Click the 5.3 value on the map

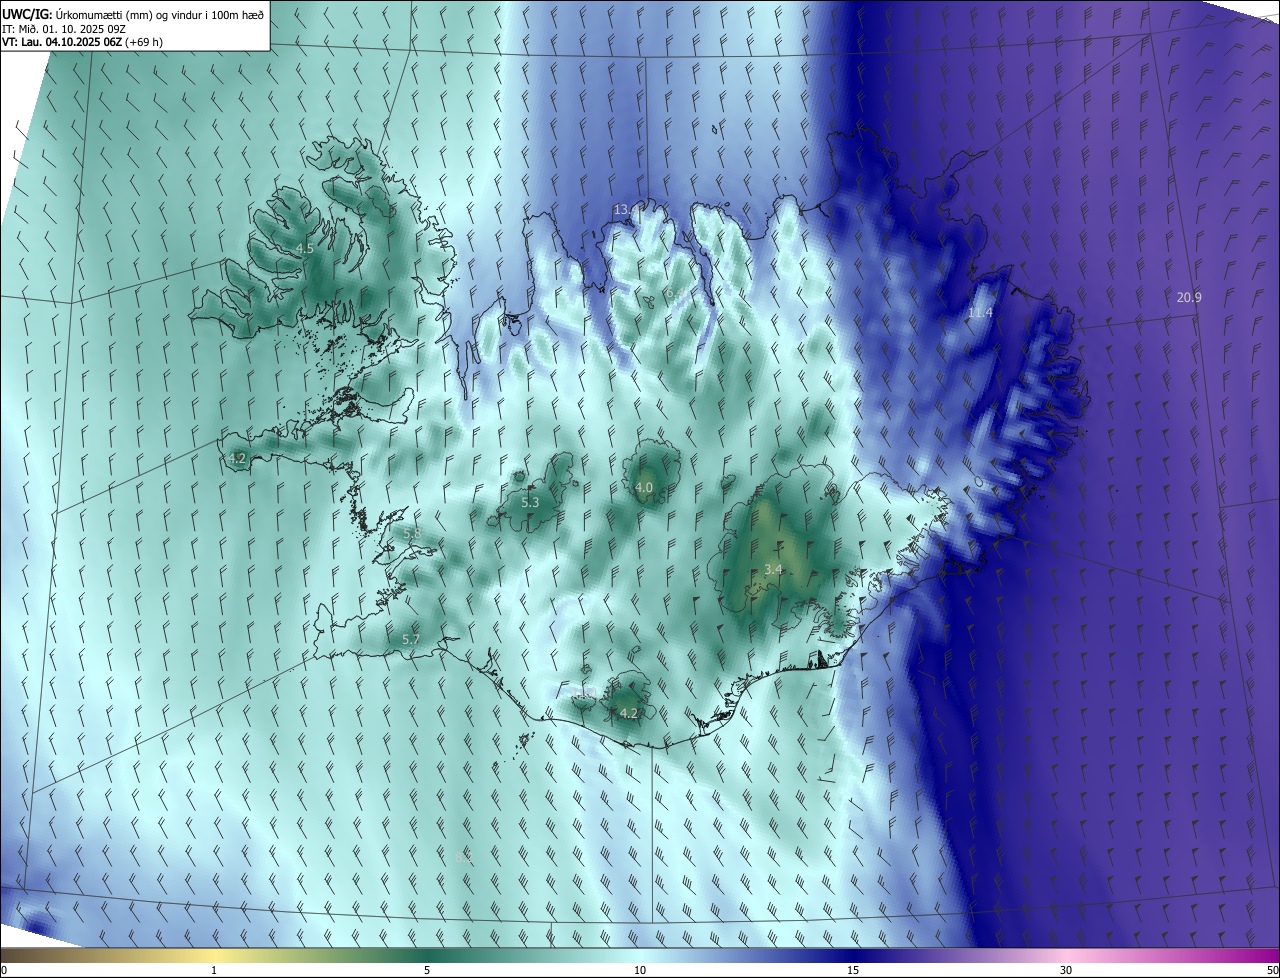point(530,502)
